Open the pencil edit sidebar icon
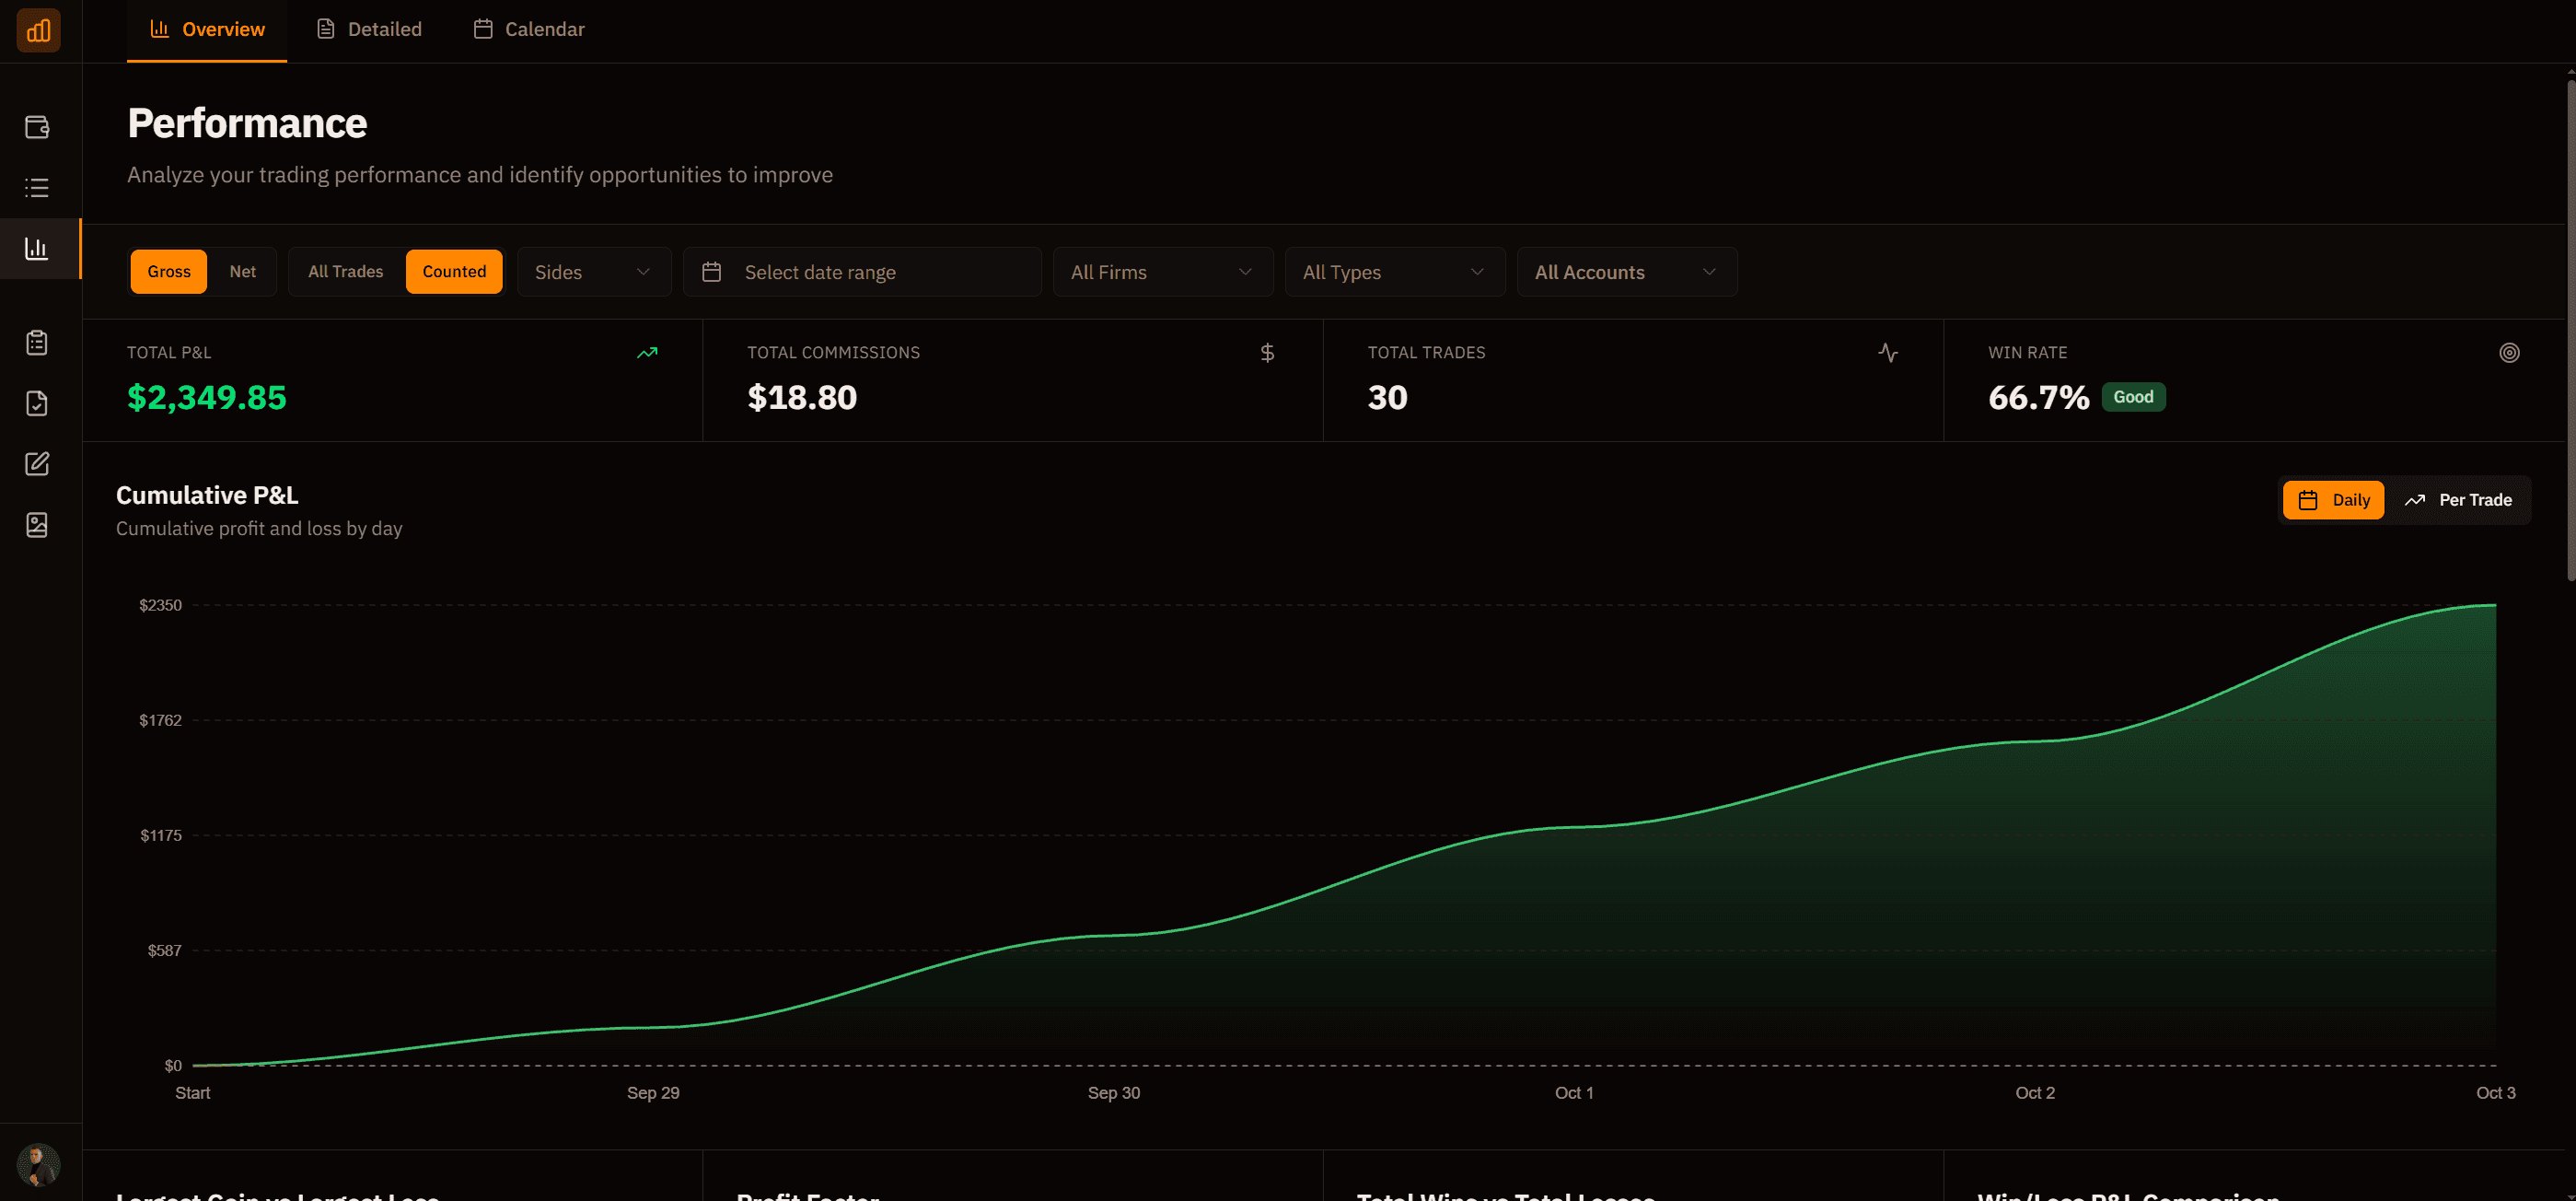The image size is (2576, 1201). (37, 464)
